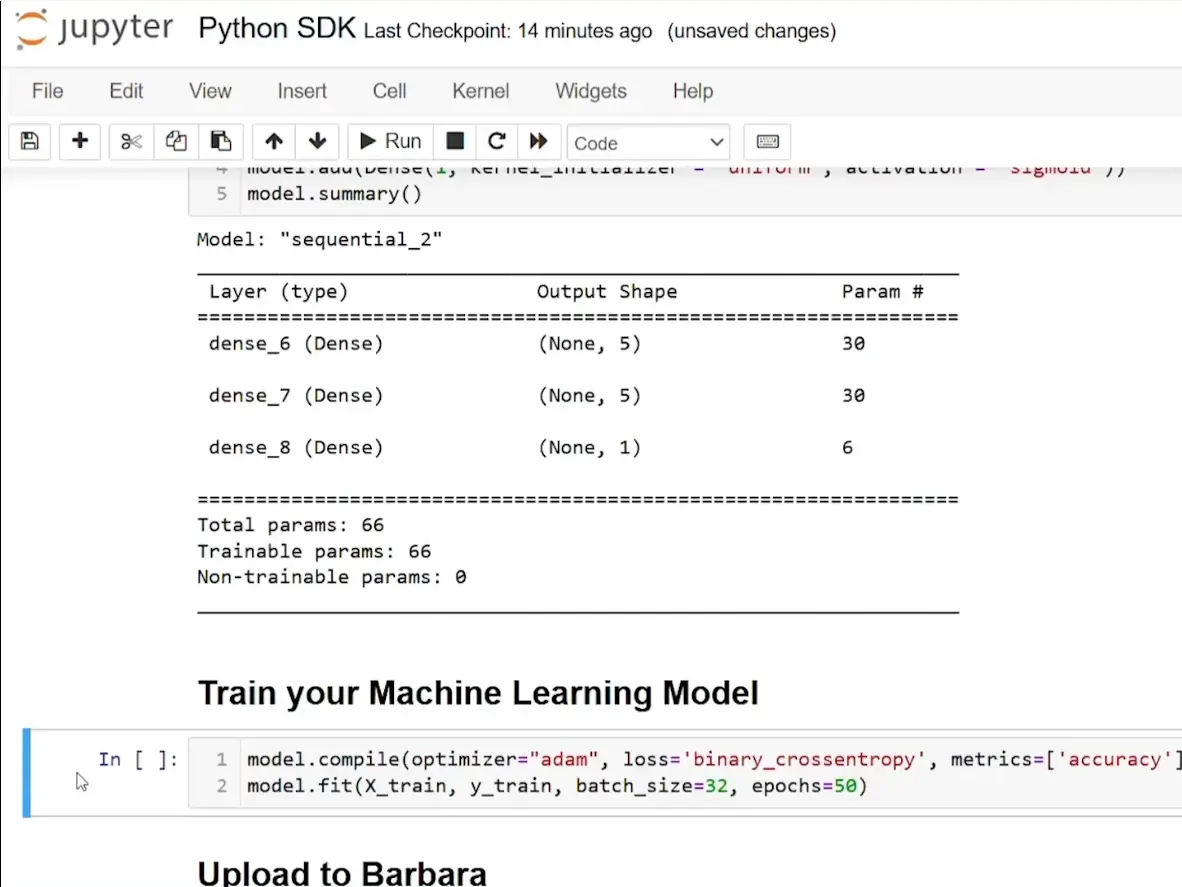This screenshot has width=1182, height=887.
Task: Move selected cell up arrow
Action: [274, 142]
